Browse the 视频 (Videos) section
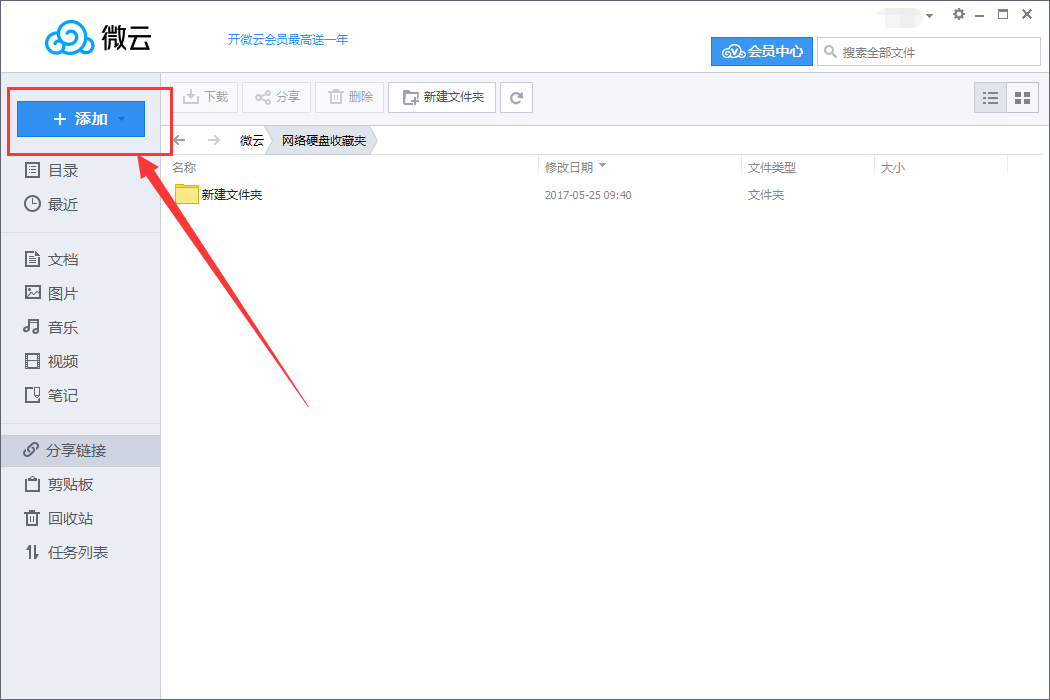Viewport: 1050px width, 700px height. coord(60,360)
